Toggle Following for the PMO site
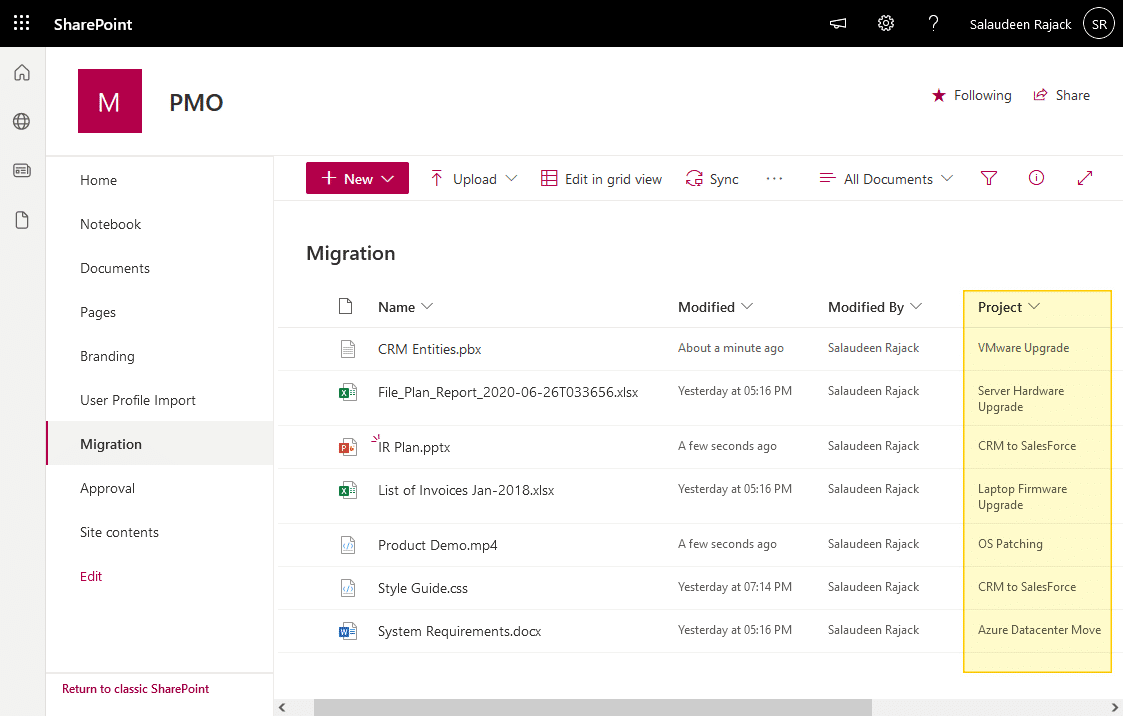This screenshot has width=1123, height=716. [x=971, y=95]
